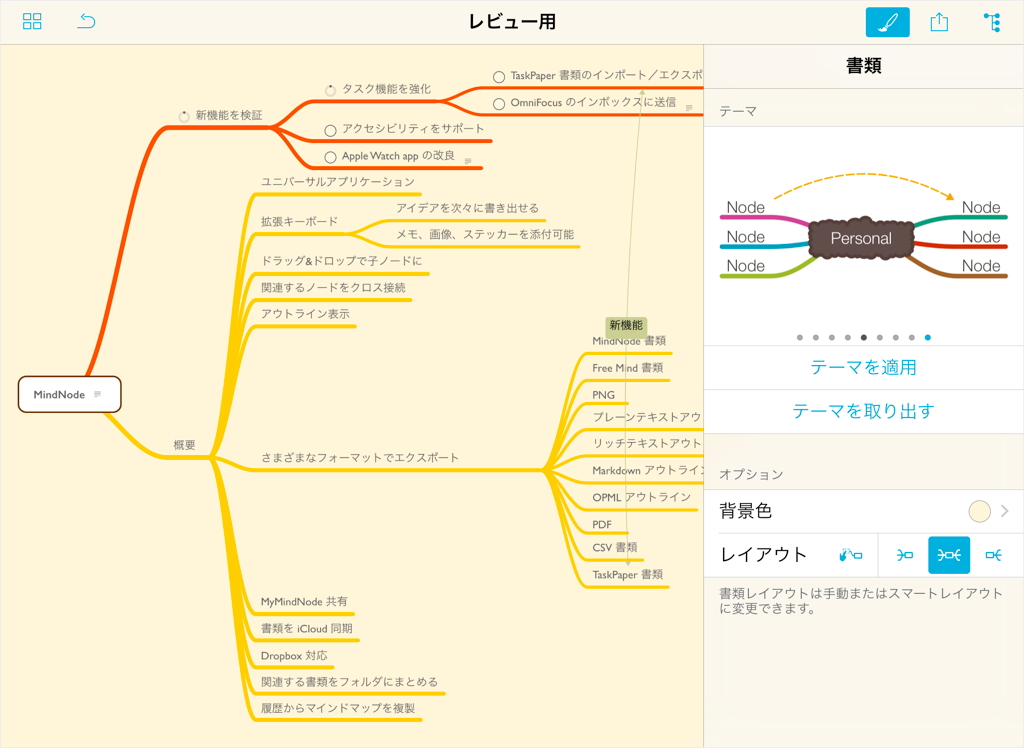Viewport: 1024px width, 748px height.
Task: Select the ユニバーサルアプリケーション node
Action: (338, 182)
